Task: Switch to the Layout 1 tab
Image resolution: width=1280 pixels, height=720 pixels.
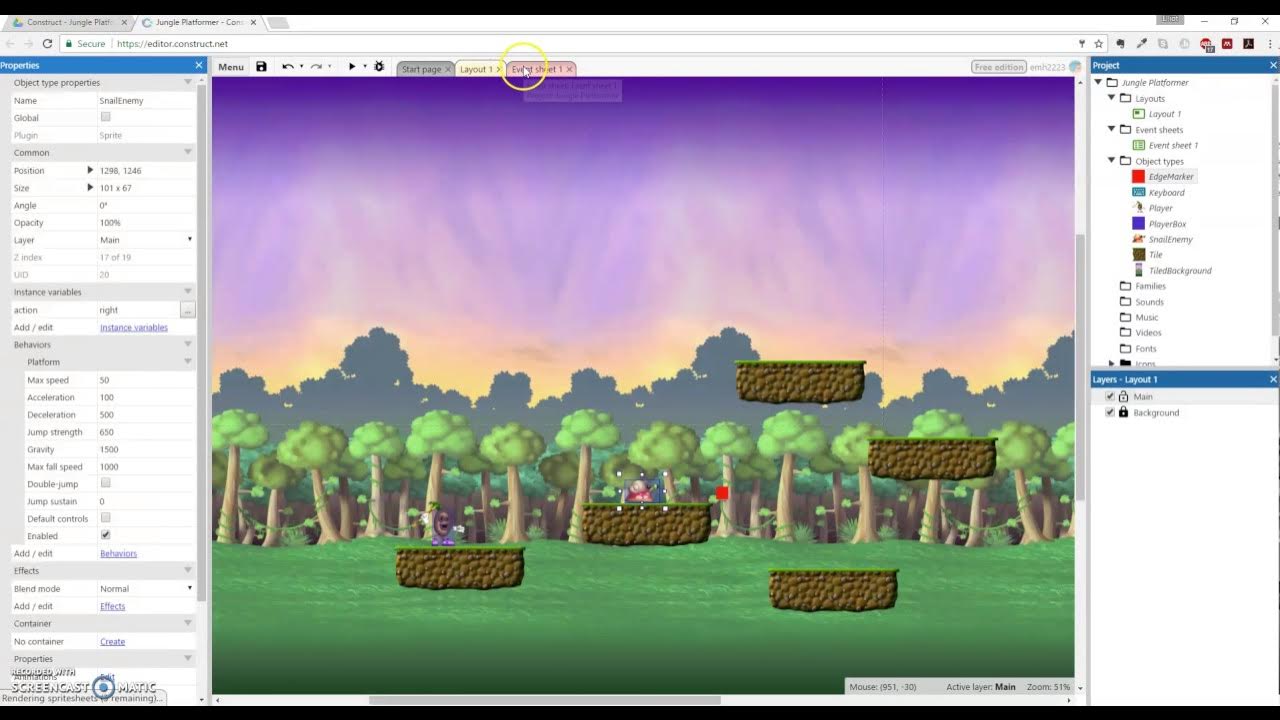Action: [x=475, y=69]
